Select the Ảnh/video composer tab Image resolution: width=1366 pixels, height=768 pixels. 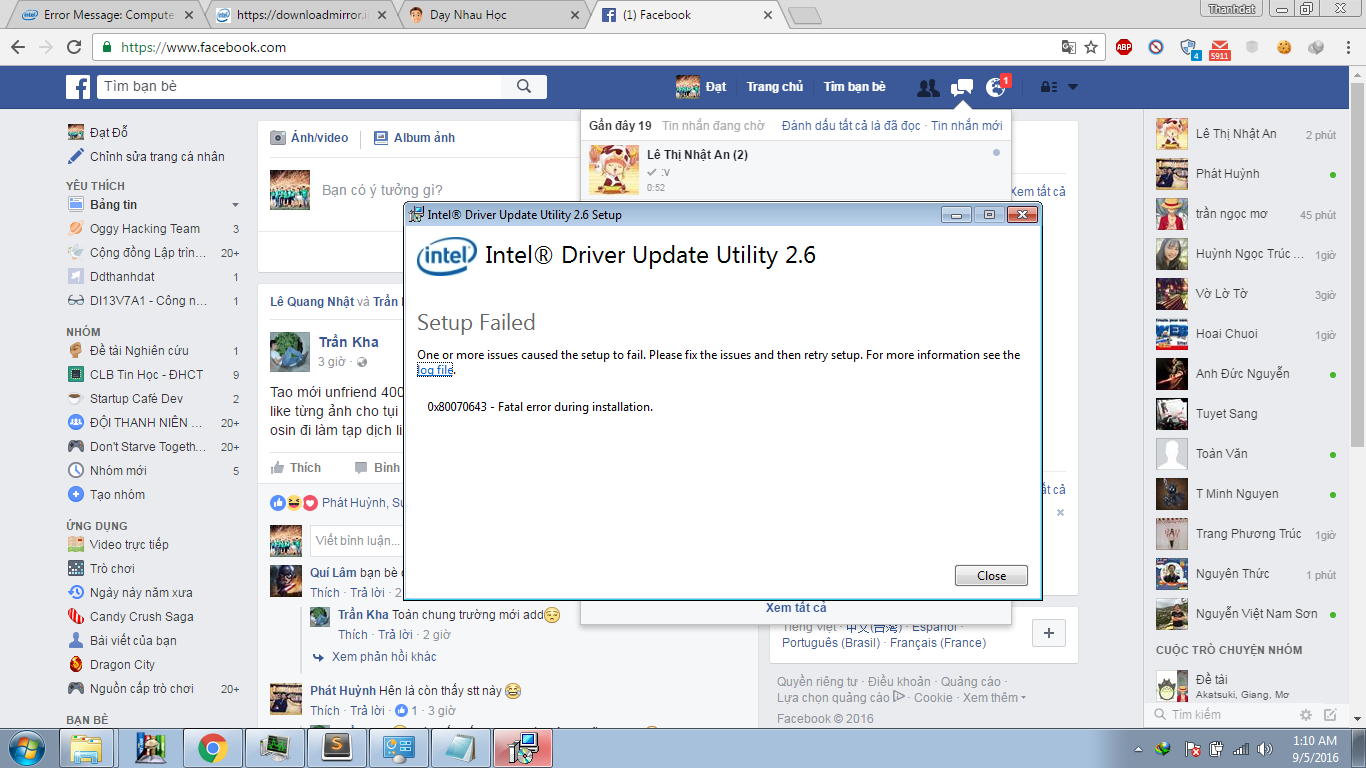pos(310,138)
